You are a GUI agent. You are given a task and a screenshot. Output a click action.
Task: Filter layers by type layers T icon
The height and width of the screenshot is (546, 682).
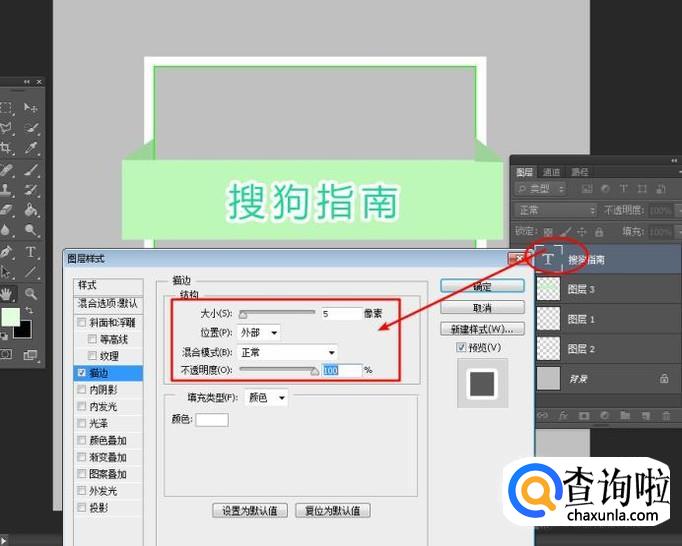623,188
